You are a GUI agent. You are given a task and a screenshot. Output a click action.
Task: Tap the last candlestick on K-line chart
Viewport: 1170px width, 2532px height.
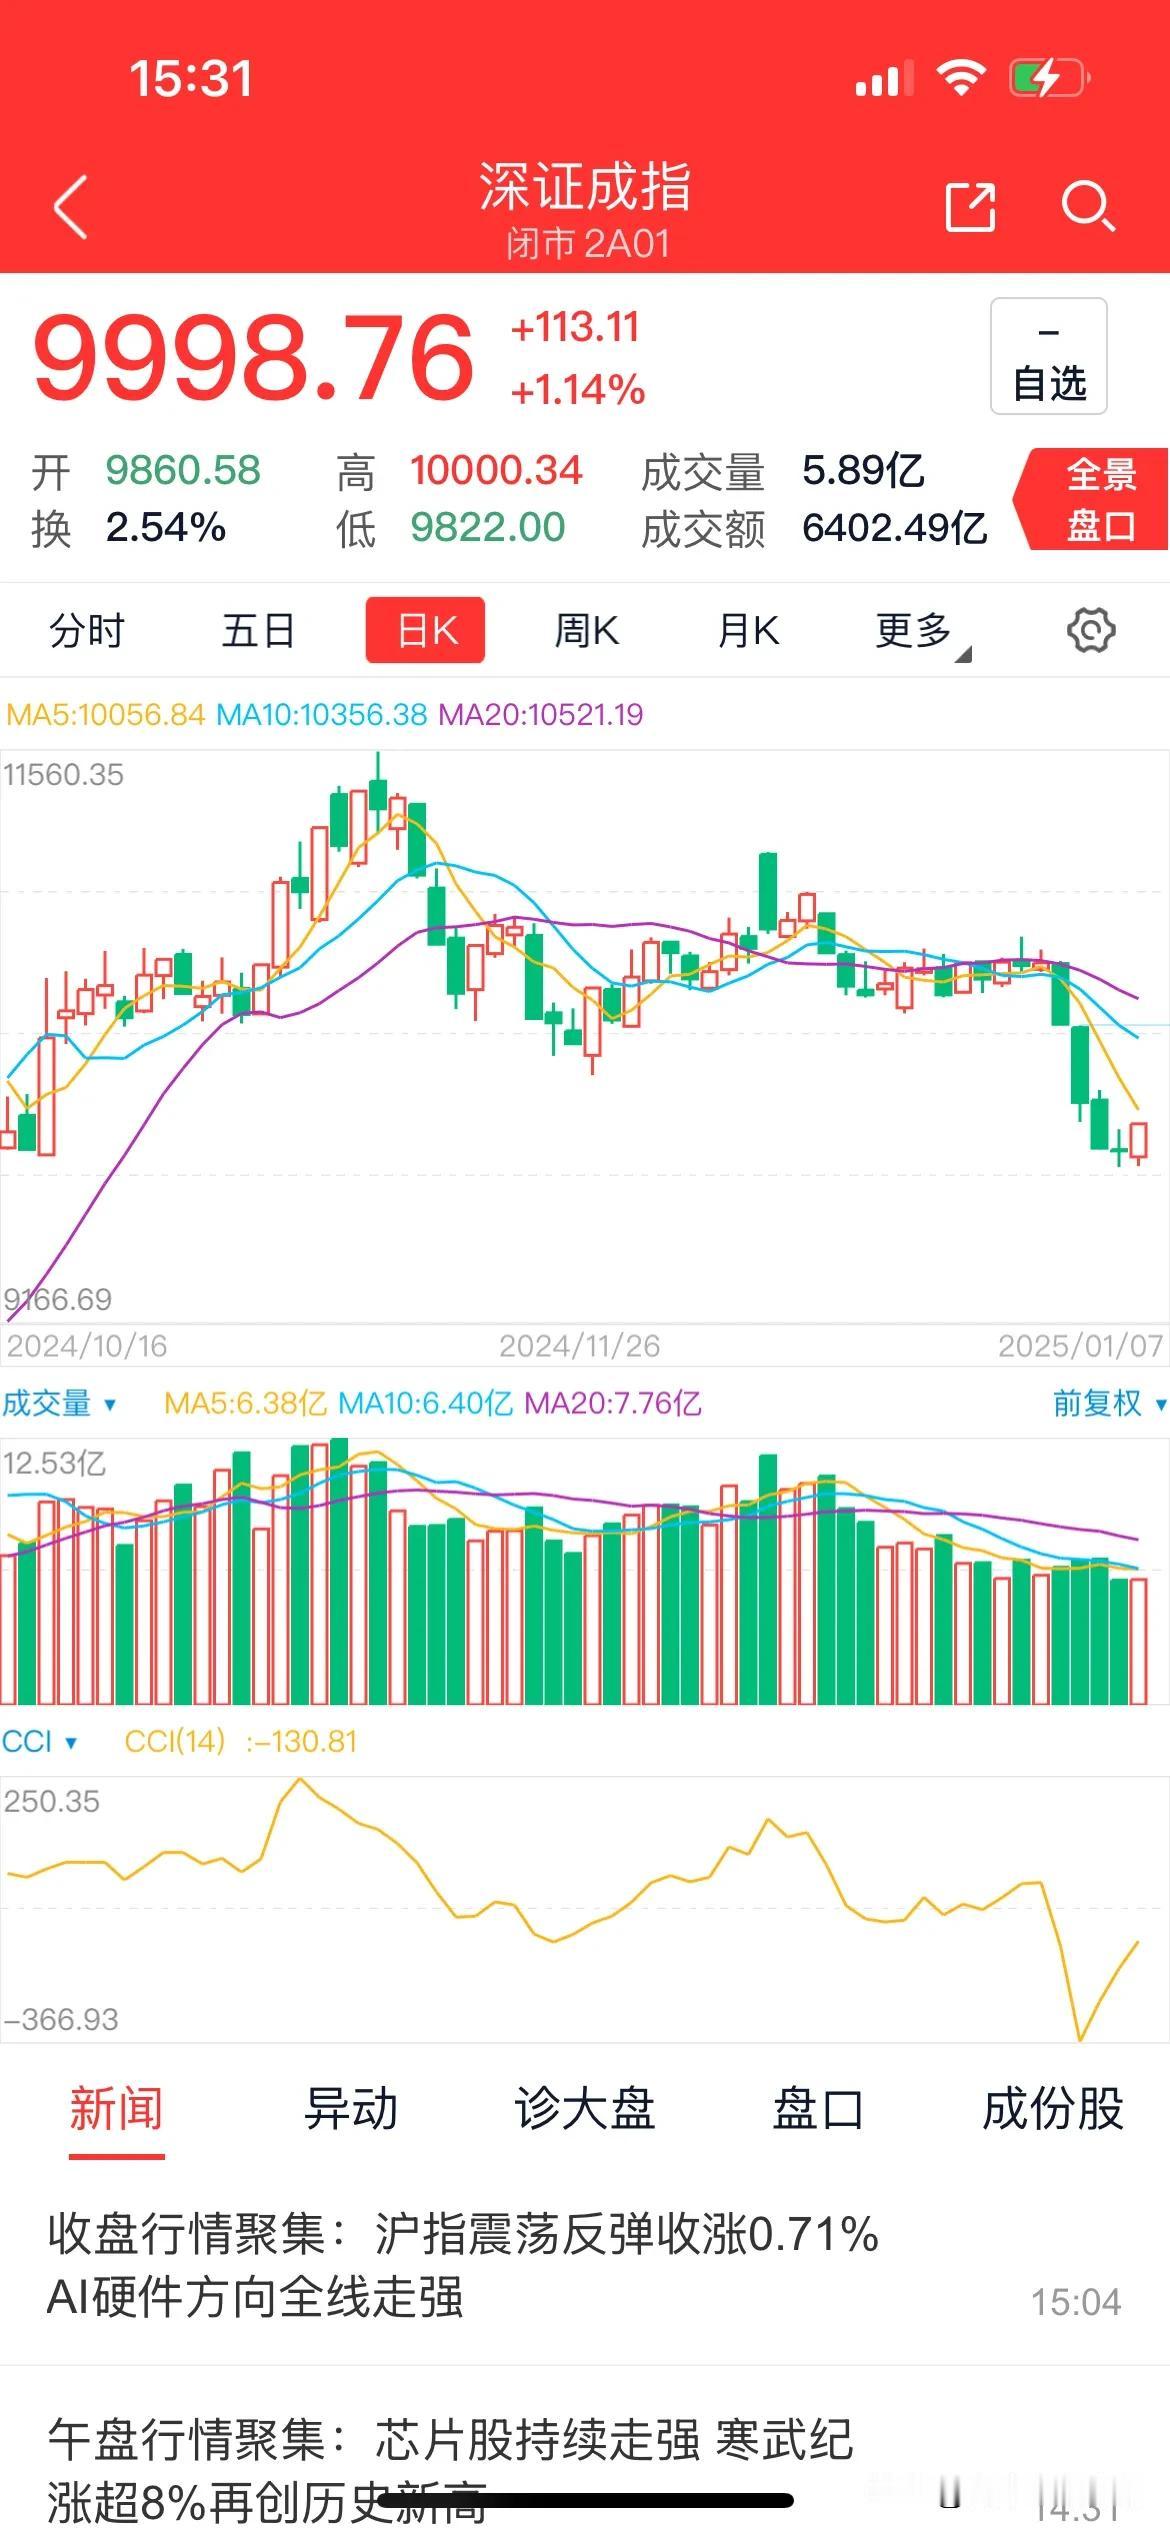1138,1142
